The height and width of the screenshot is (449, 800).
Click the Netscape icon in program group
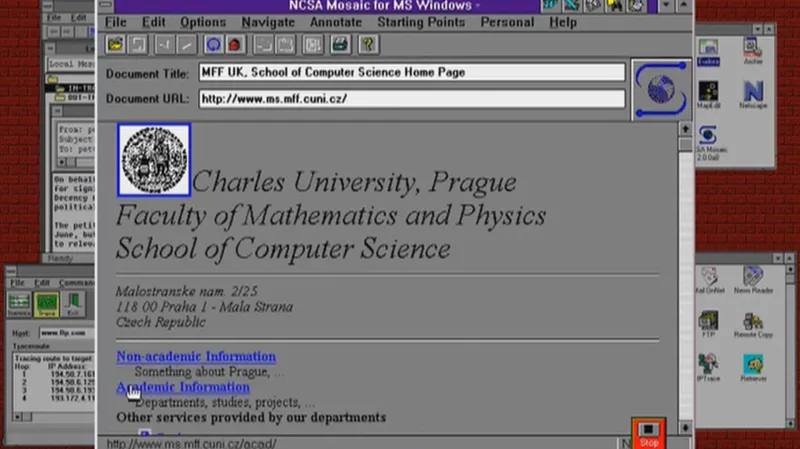pyautogui.click(x=753, y=95)
